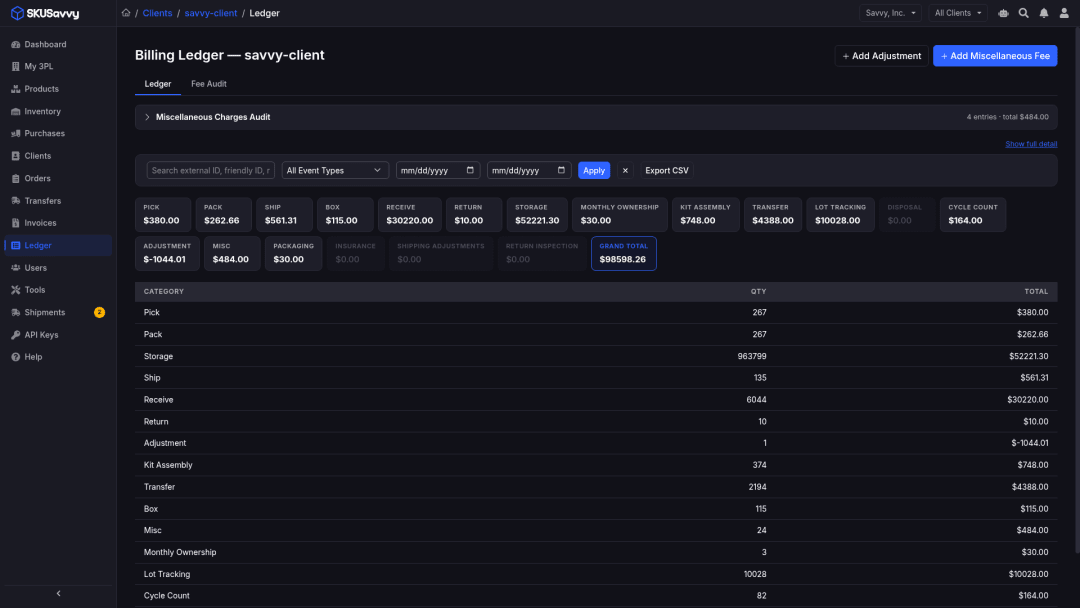Open Clients in the sidebar
This screenshot has width=1080, height=608.
pos(58,156)
